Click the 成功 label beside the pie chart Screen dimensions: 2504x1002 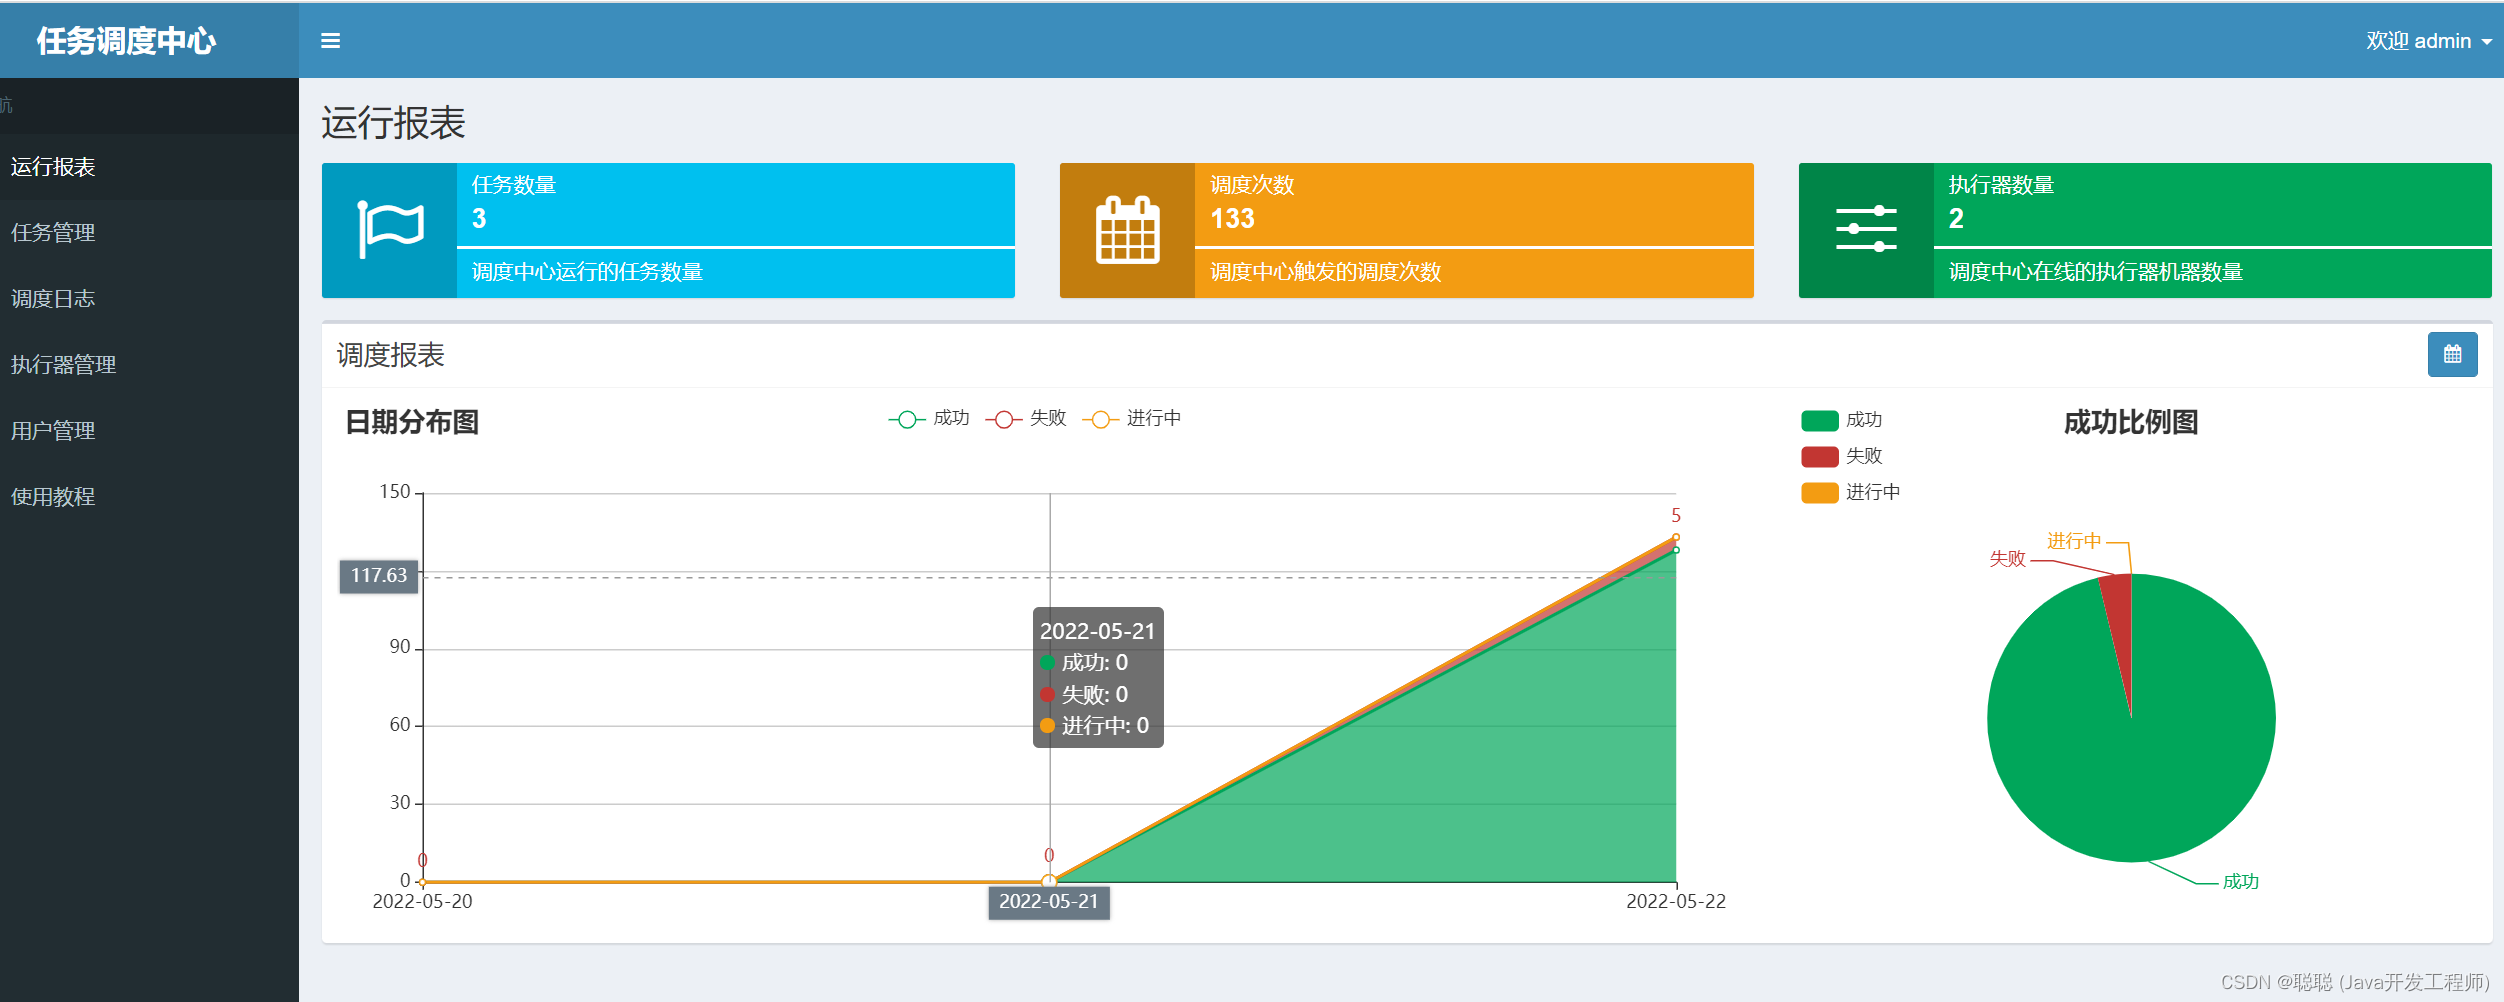tap(2240, 882)
